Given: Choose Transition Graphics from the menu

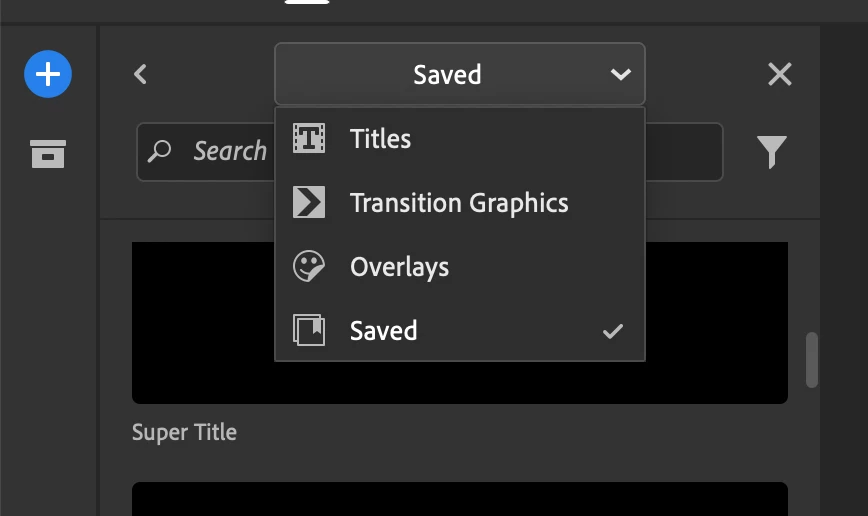Looking at the screenshot, I should pos(460,203).
